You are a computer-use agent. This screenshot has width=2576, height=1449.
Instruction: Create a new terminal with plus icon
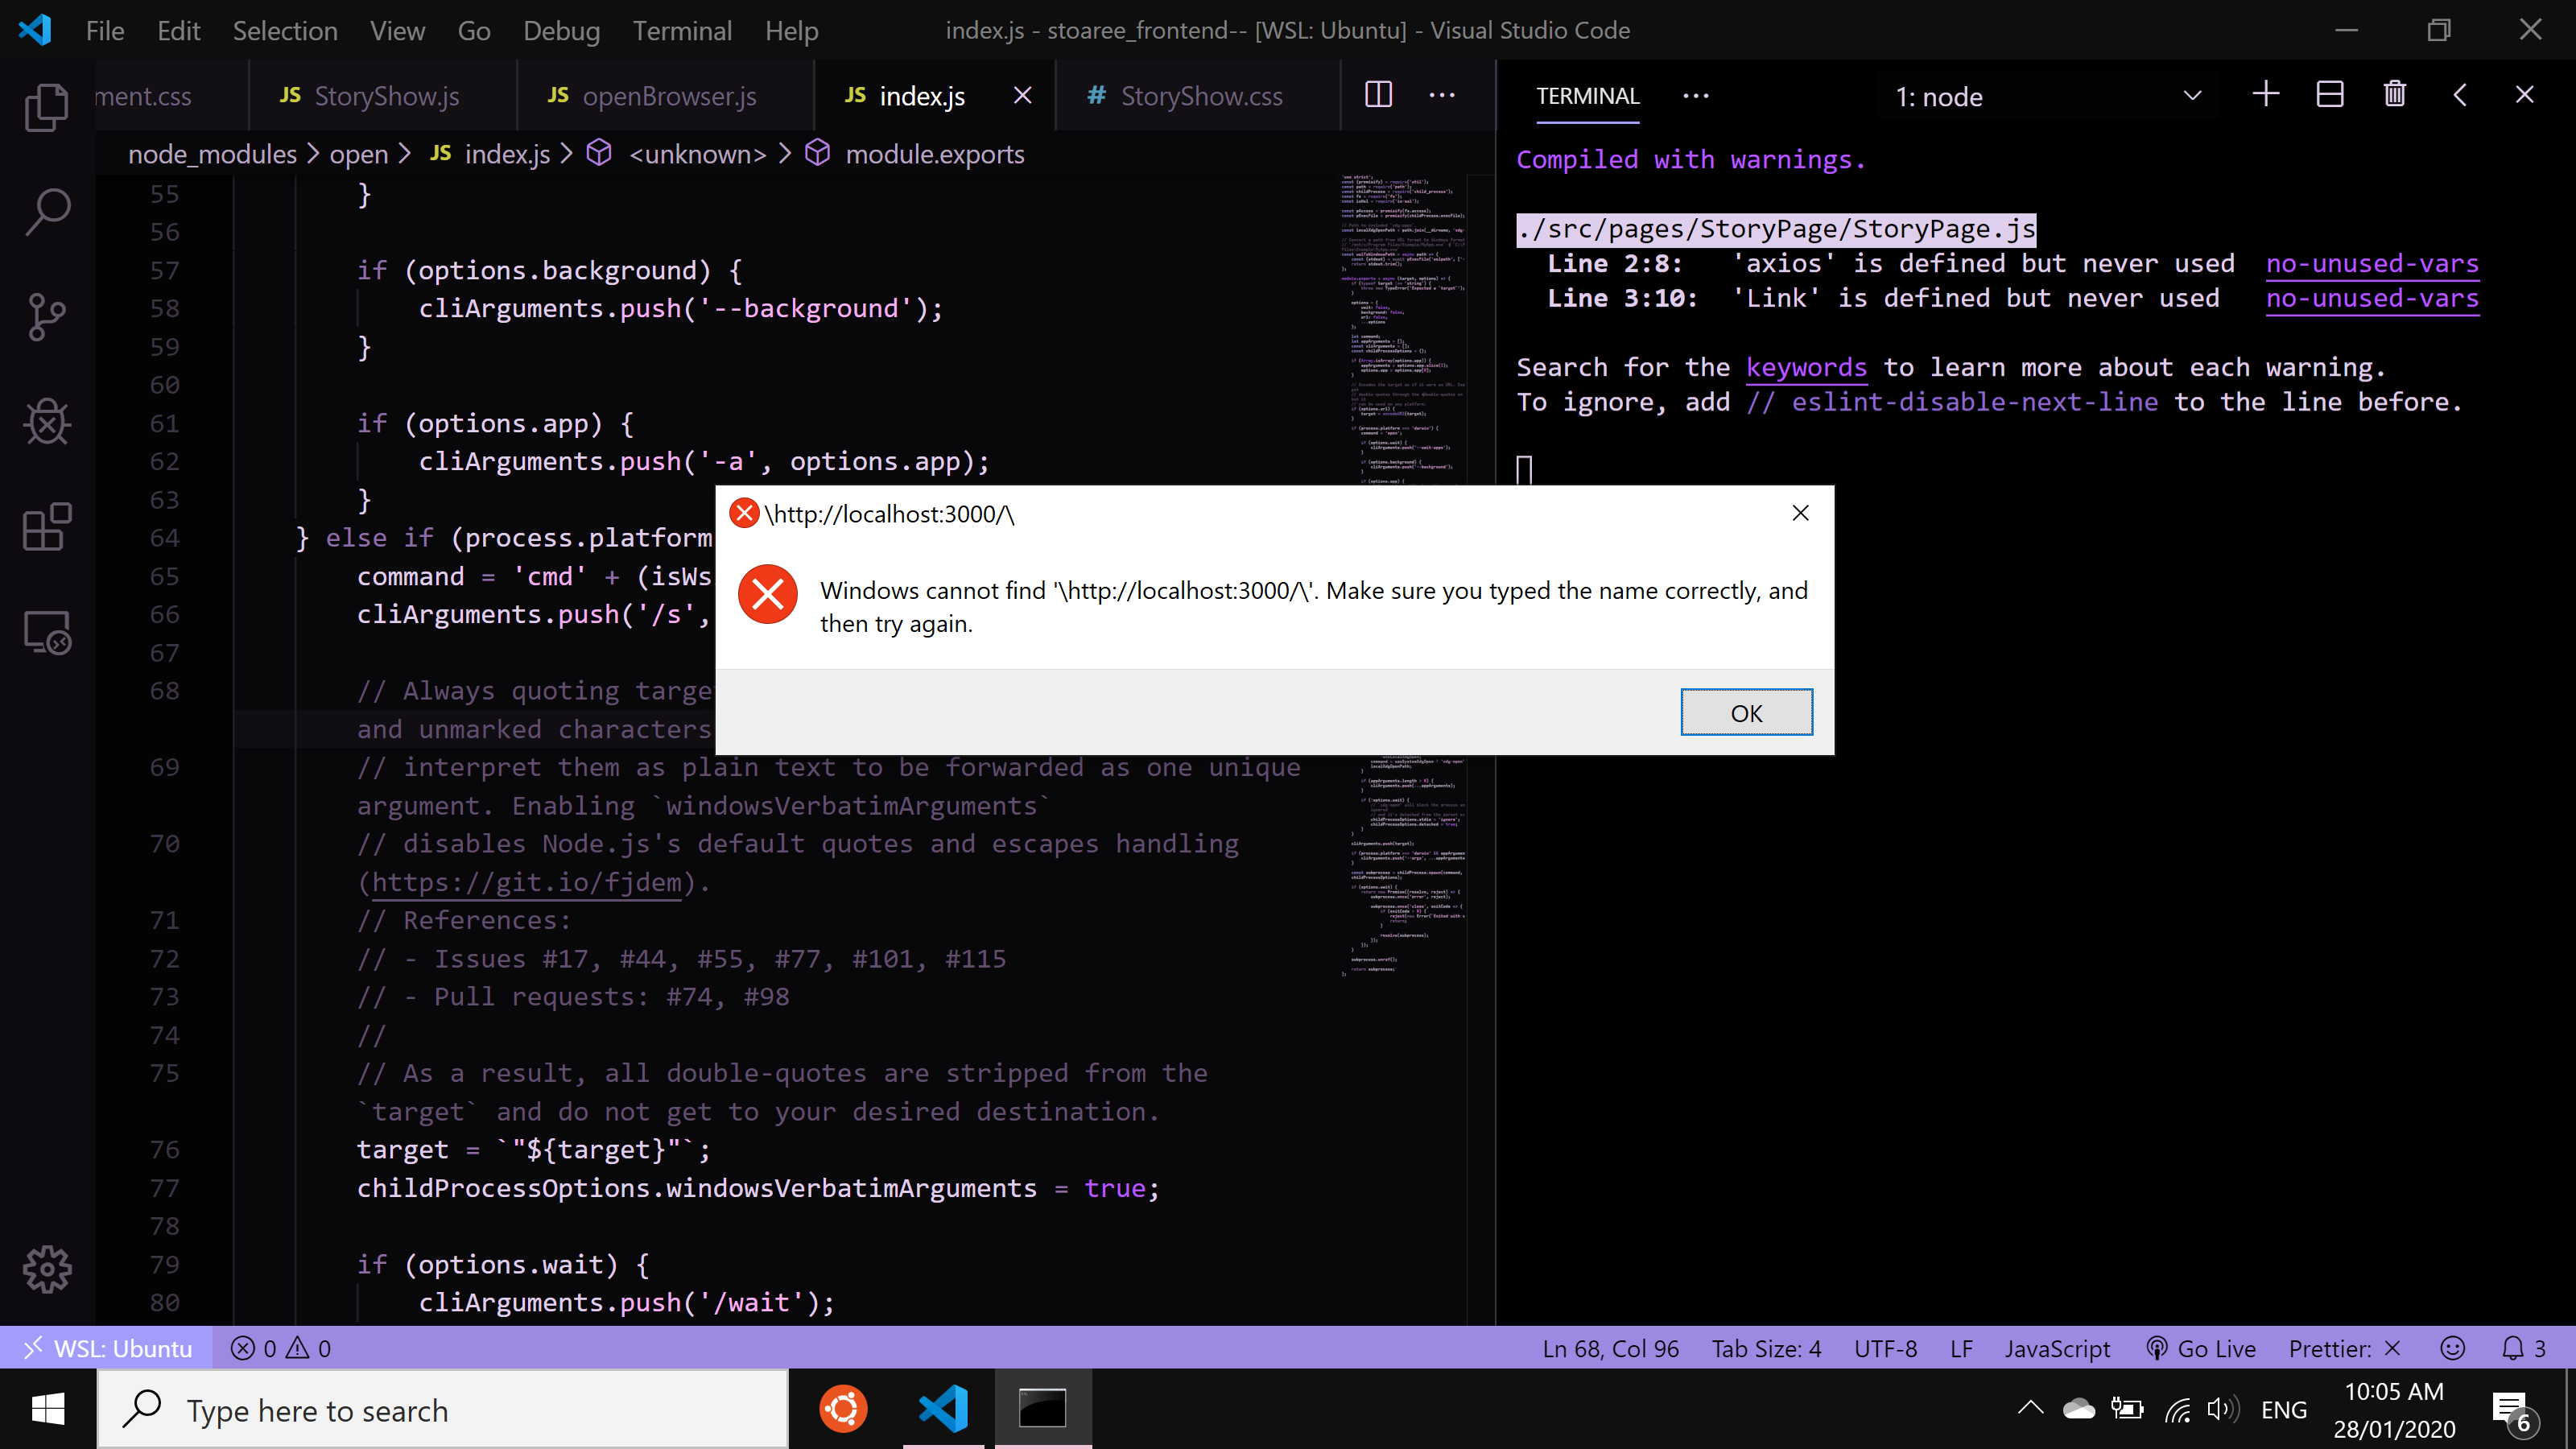click(x=2266, y=94)
